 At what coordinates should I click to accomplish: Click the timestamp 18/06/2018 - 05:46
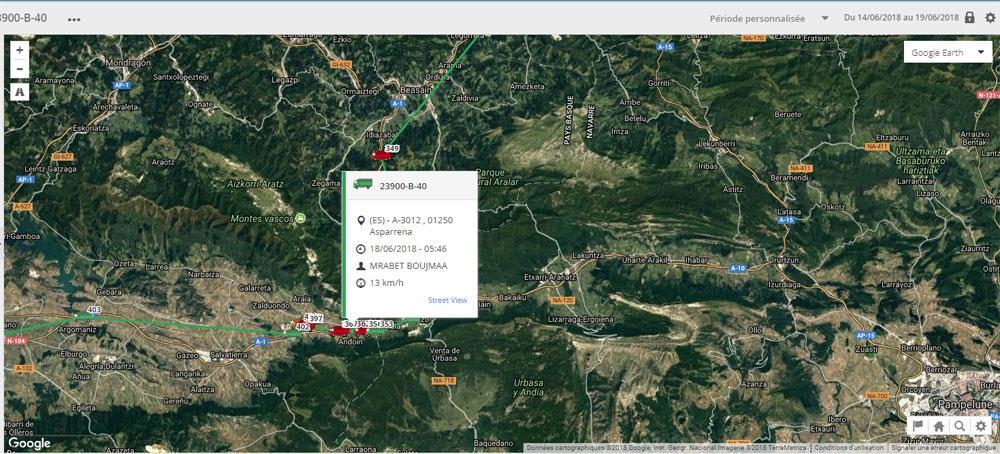[x=408, y=249]
